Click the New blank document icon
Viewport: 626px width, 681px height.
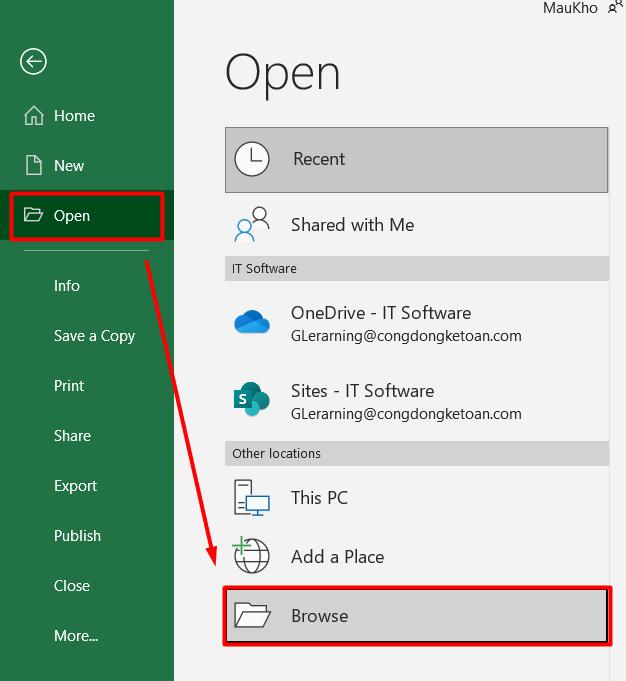click(x=34, y=165)
